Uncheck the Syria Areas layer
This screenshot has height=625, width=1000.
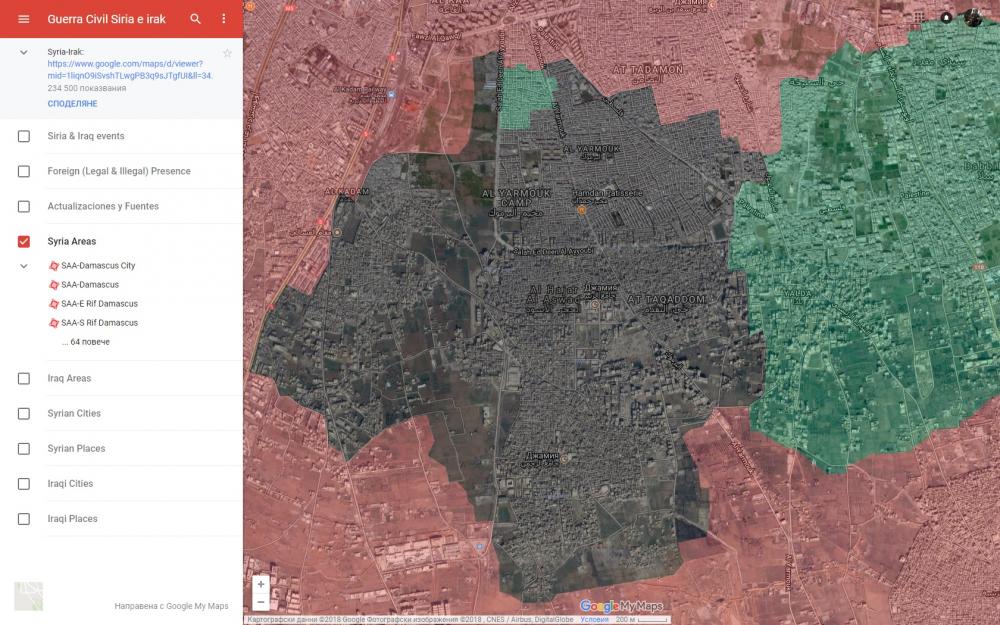24,241
